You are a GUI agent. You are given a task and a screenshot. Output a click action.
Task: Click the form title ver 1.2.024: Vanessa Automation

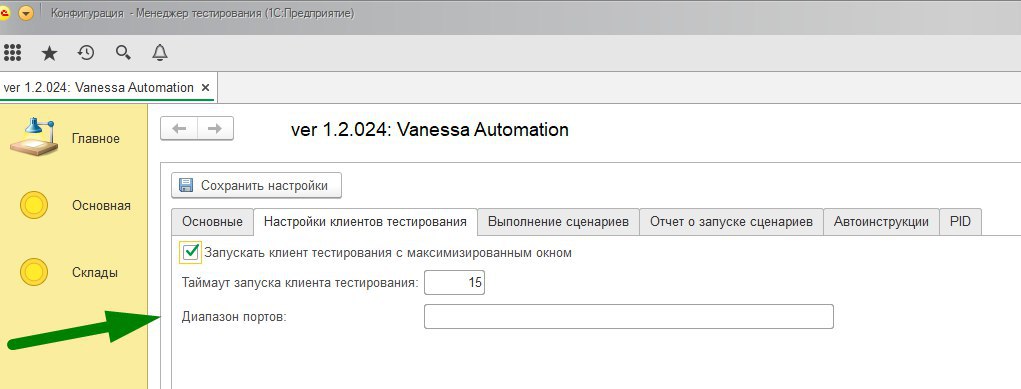tap(430, 129)
